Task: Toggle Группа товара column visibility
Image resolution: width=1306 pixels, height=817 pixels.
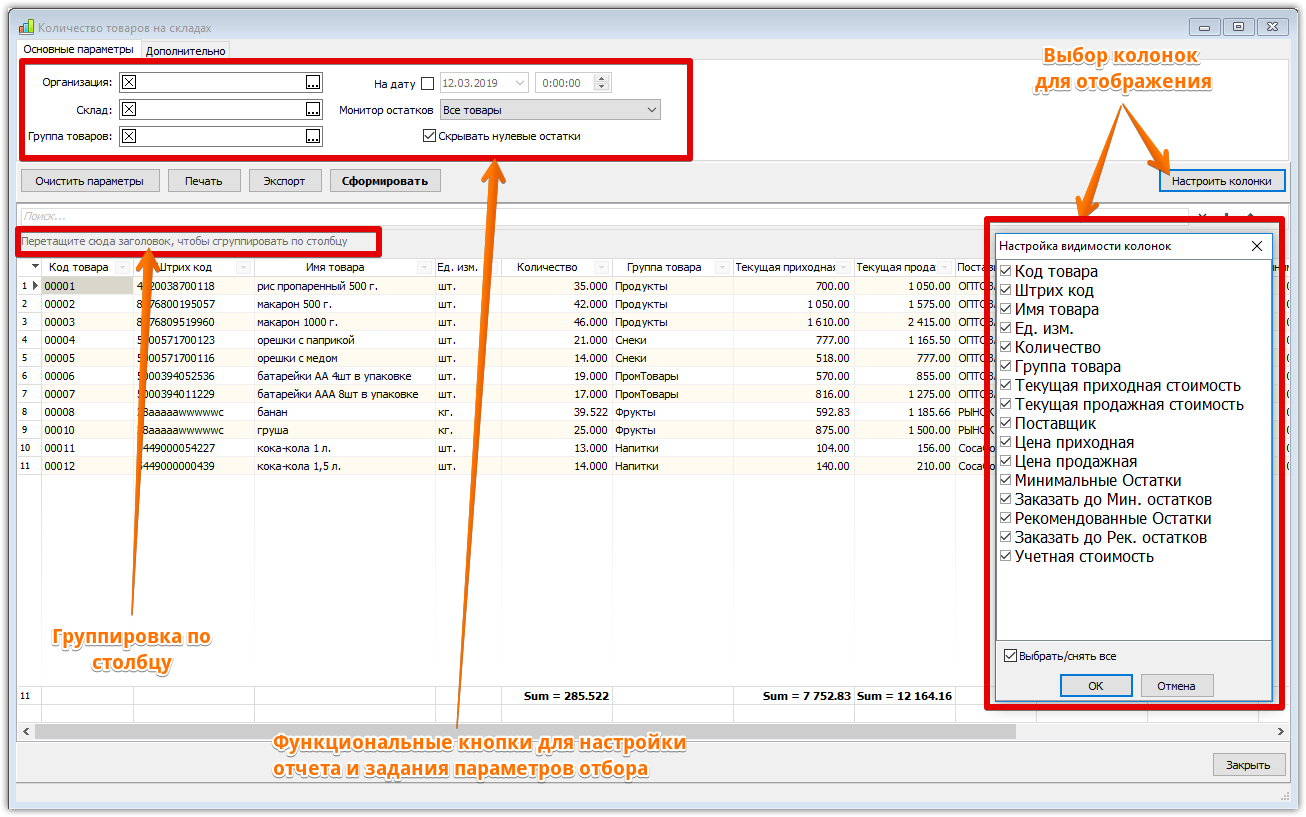Action: pyautogui.click(x=1007, y=367)
